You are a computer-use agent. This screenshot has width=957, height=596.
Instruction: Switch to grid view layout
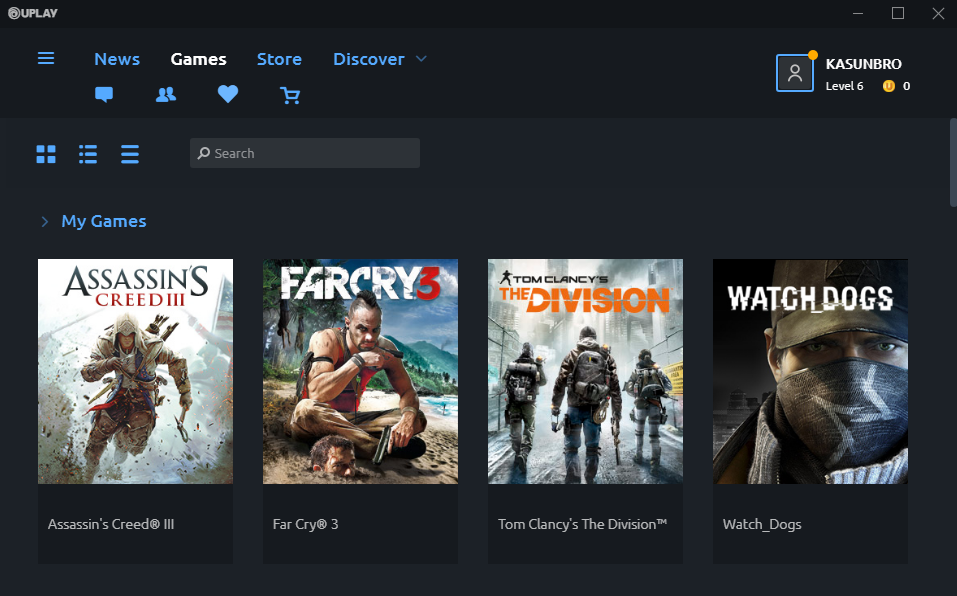click(x=46, y=154)
